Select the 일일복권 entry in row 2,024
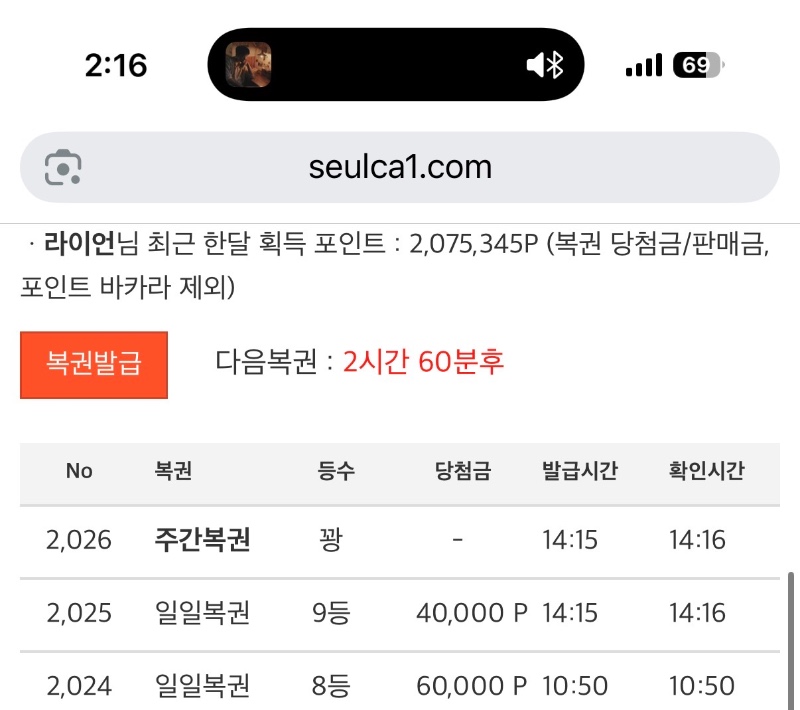Screen dimensions: 800x710 (x=202, y=686)
